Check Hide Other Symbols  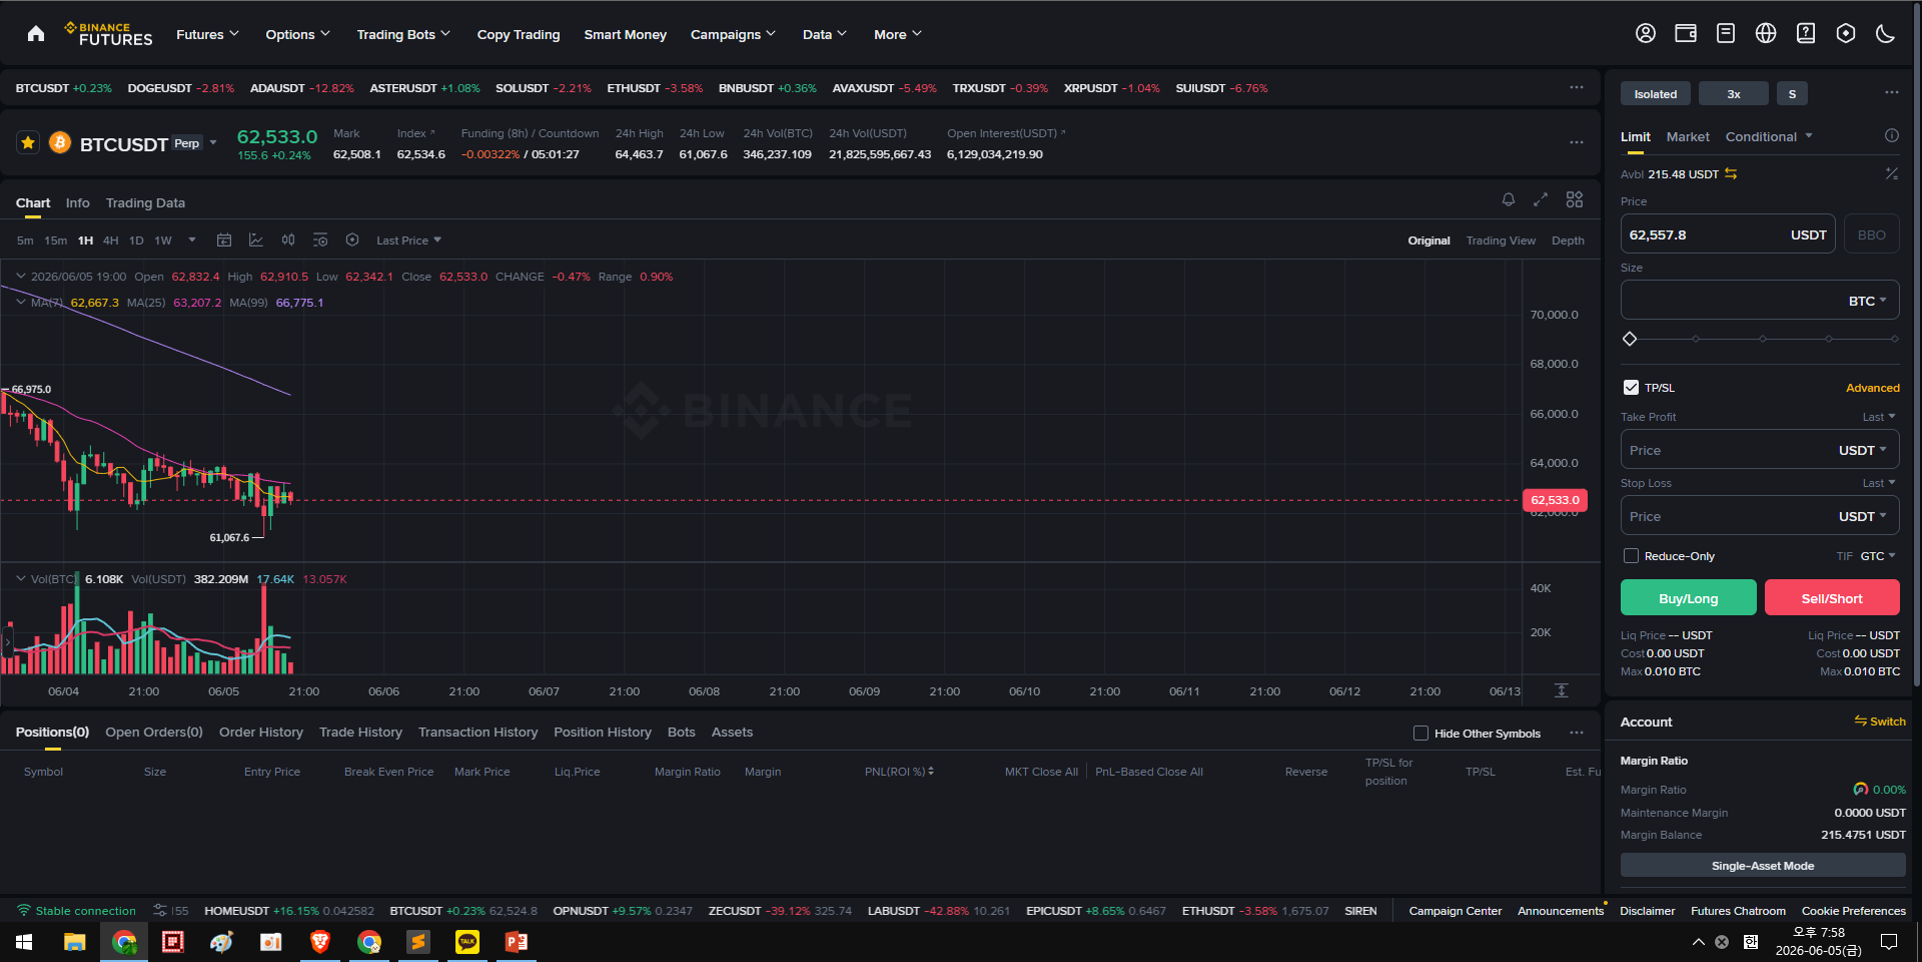(x=1420, y=733)
